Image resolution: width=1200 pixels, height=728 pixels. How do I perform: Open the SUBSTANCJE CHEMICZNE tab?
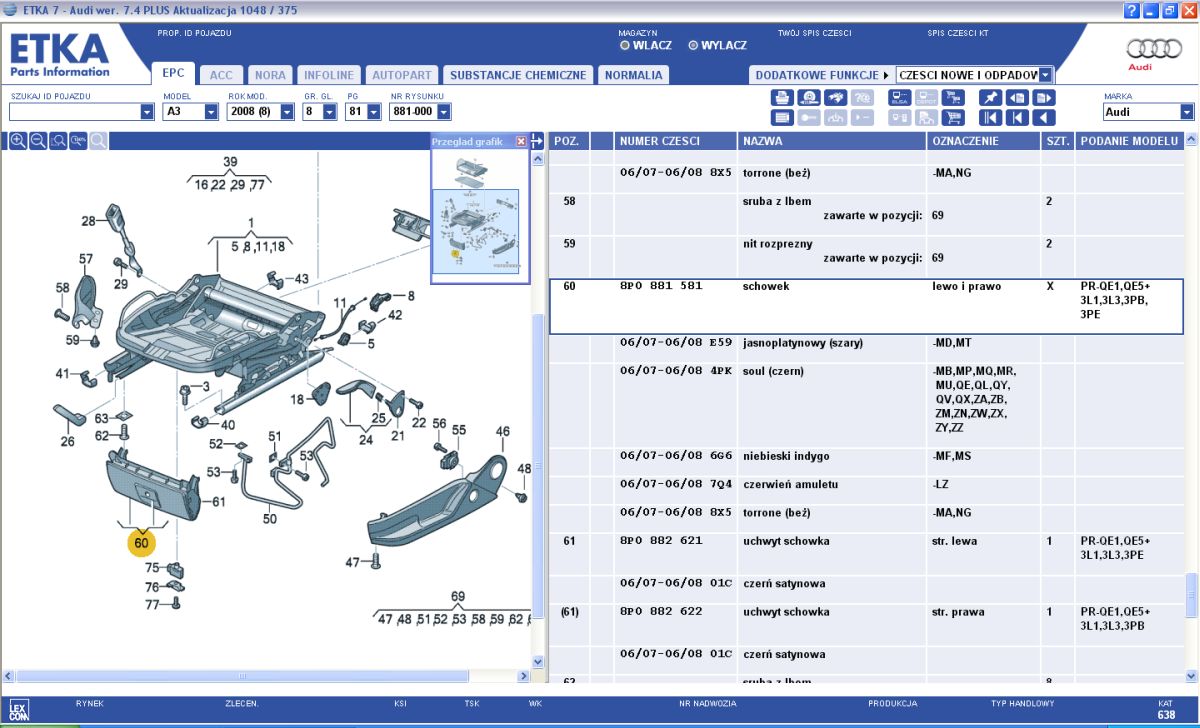pyautogui.click(x=518, y=75)
